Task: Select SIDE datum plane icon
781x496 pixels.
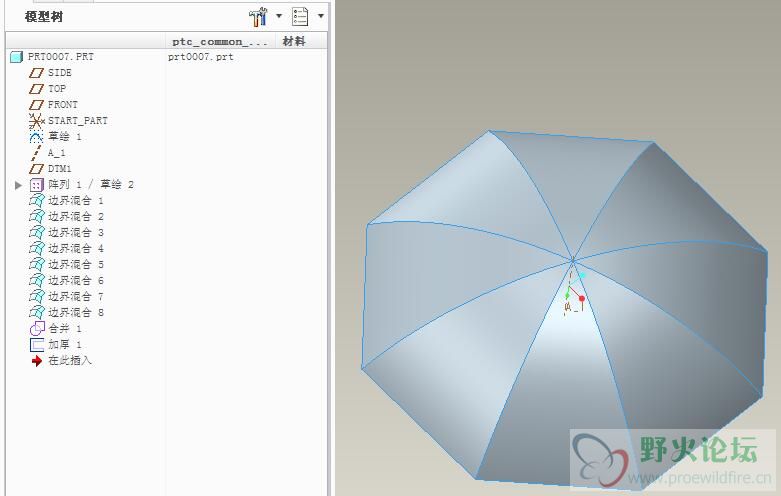Action: click(36, 73)
